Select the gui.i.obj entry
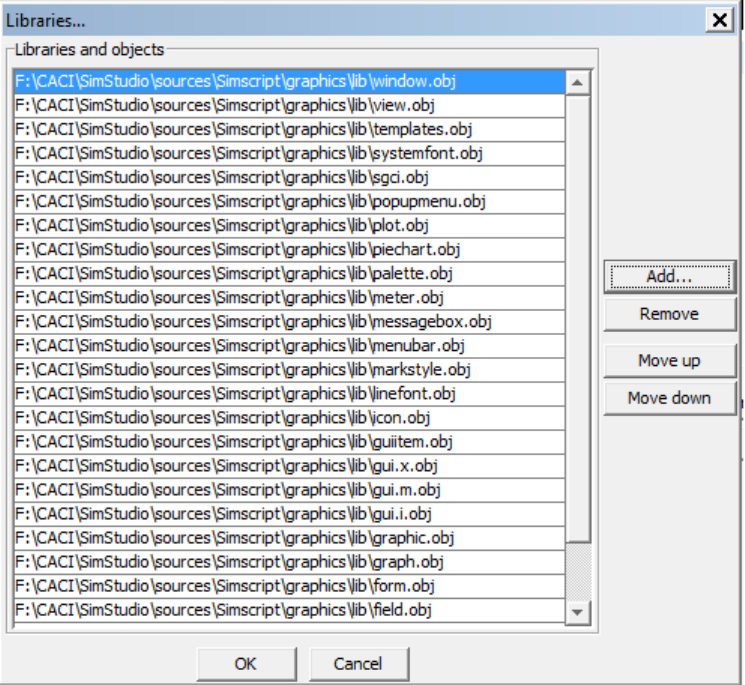Image resolution: width=745 pixels, height=685 pixels. click(x=289, y=514)
